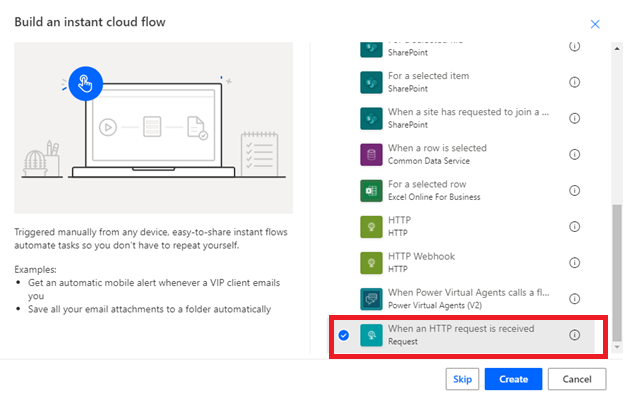The width and height of the screenshot is (644, 410).
Task: Show info for Power Virtual Agents trigger
Action: pyautogui.click(x=574, y=299)
